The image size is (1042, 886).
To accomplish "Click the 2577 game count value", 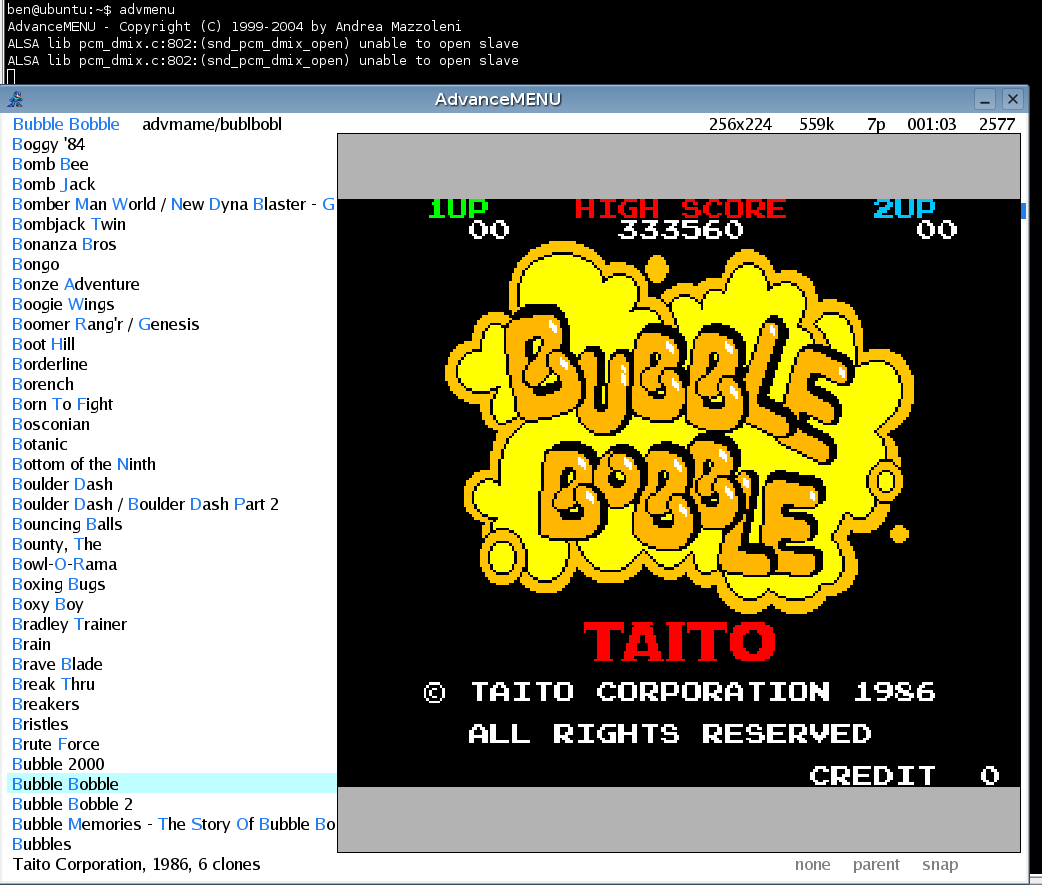I will (x=997, y=124).
